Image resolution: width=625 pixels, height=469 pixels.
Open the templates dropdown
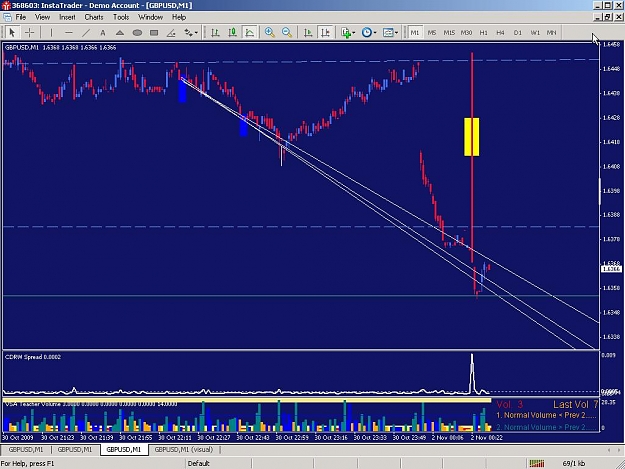(x=390, y=33)
